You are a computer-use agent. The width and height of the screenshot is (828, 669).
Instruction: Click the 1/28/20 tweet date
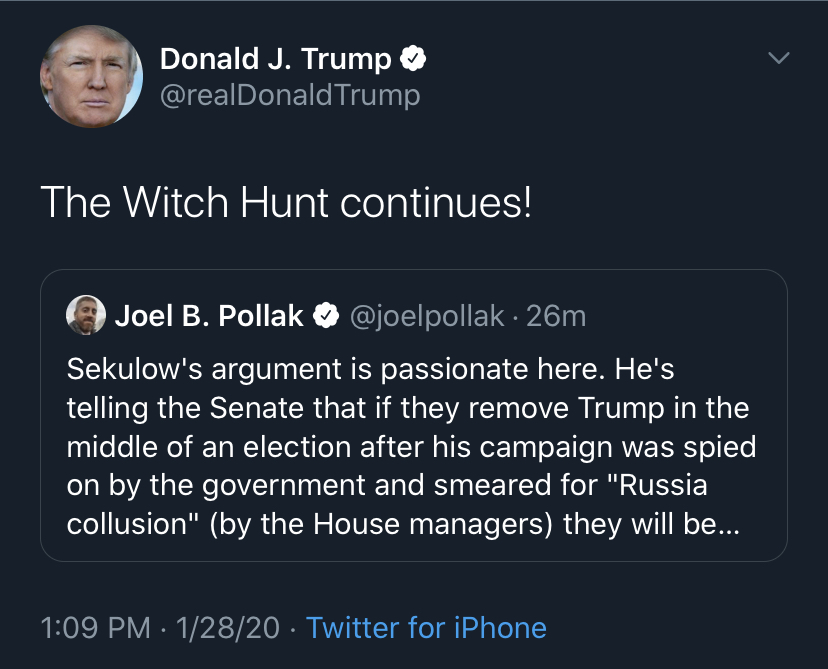228,628
